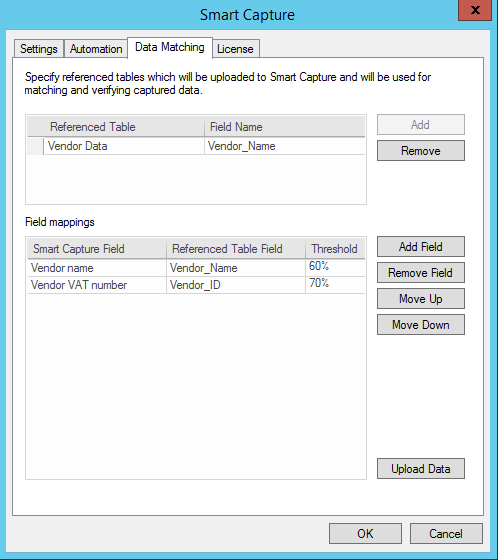Select the Vendor name mapping cell
This screenshot has height=560, width=498.
(97, 268)
